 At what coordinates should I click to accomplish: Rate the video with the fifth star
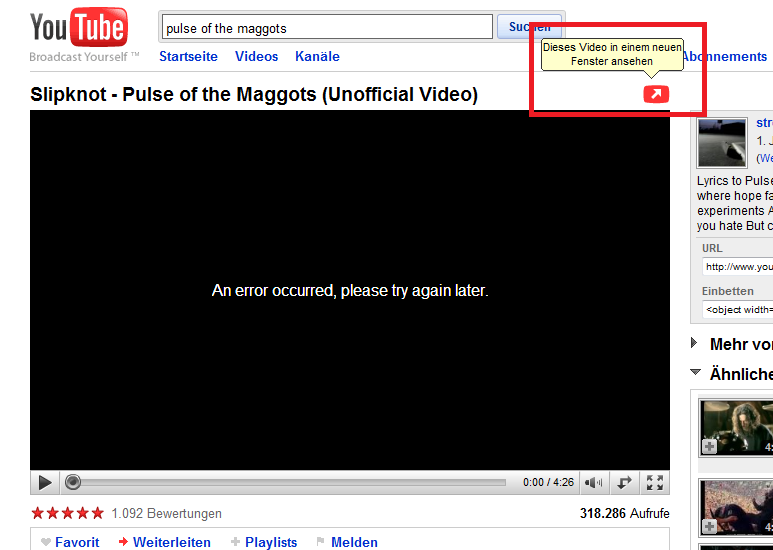tap(98, 514)
